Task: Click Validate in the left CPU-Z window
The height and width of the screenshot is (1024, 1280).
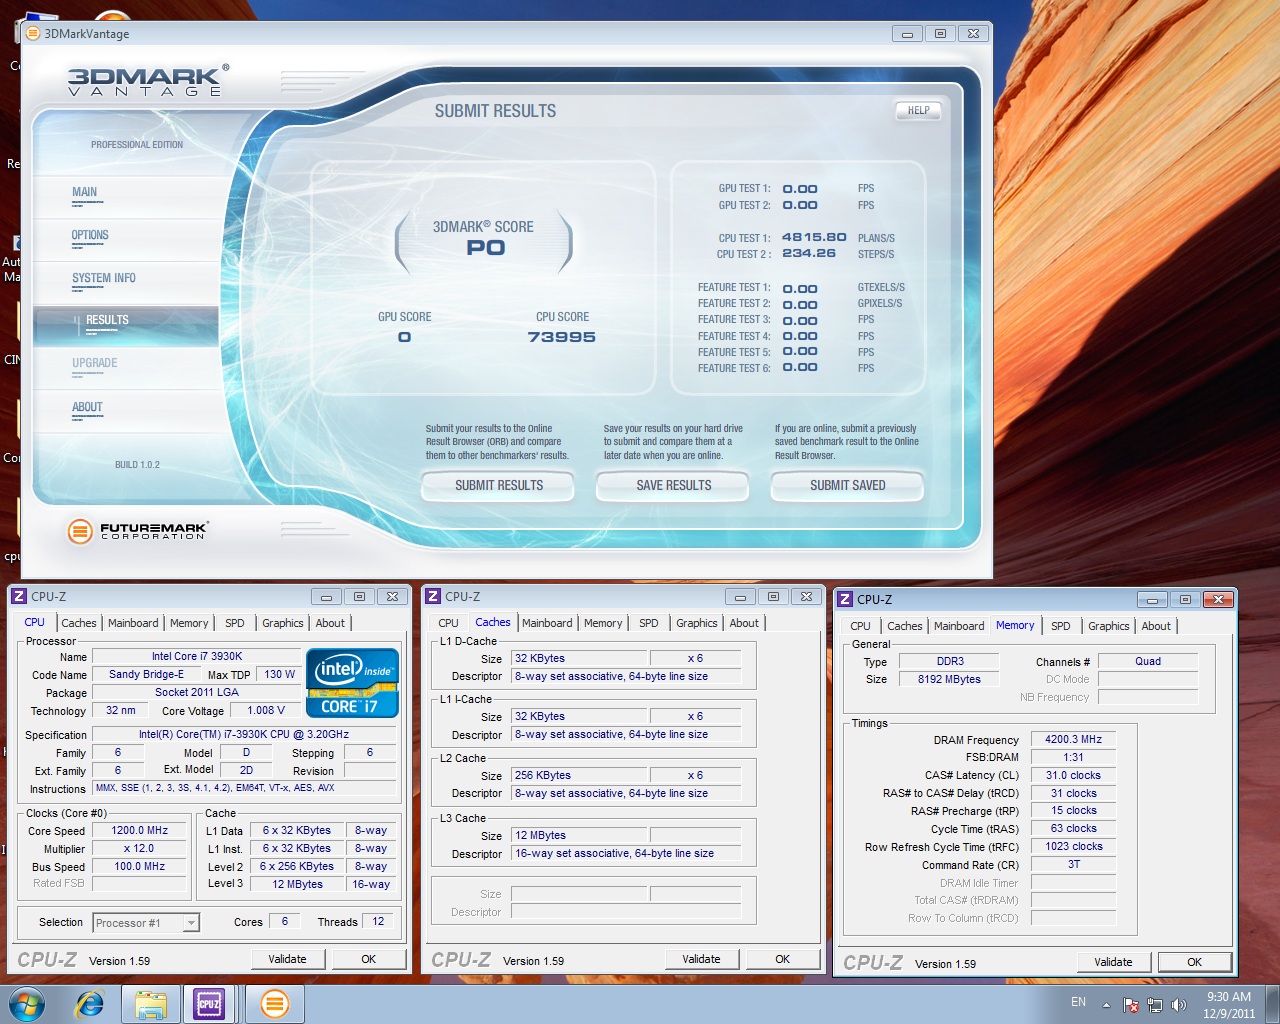Action: pos(287,959)
